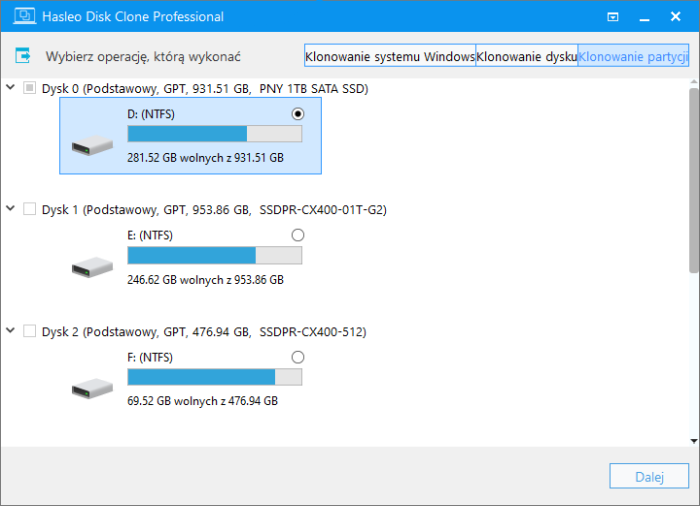Click the D: drive usage bar
The width and height of the screenshot is (700, 506).
click(x=214, y=134)
